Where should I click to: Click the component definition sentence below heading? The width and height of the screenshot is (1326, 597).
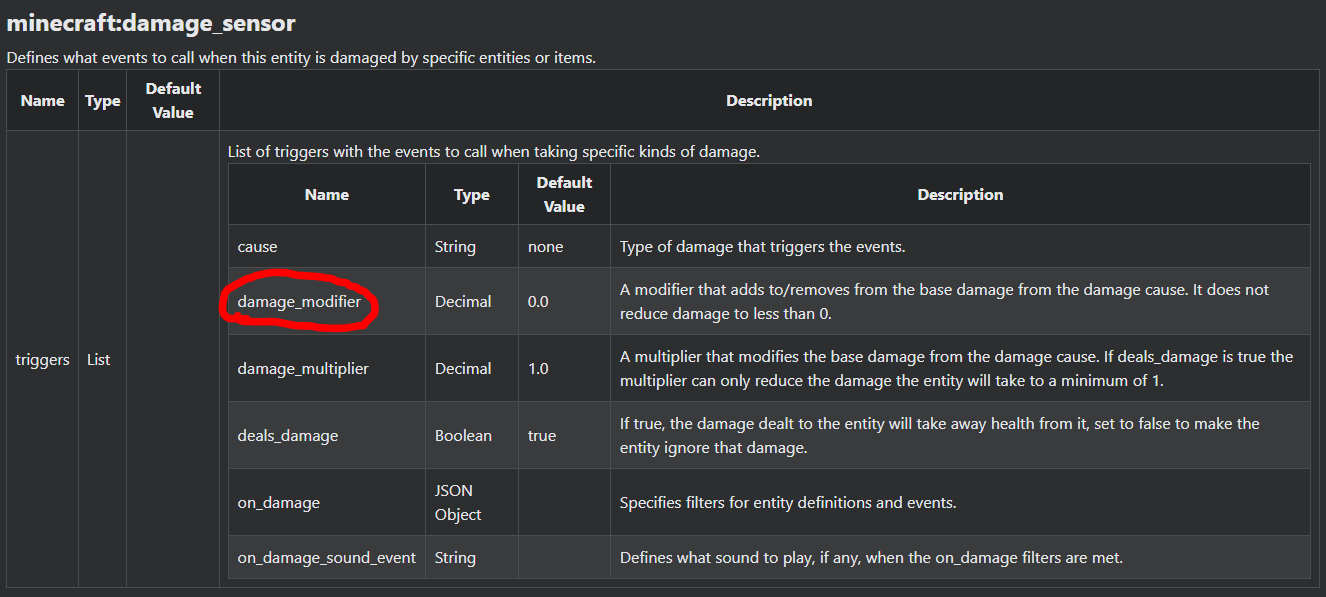pos(301,57)
